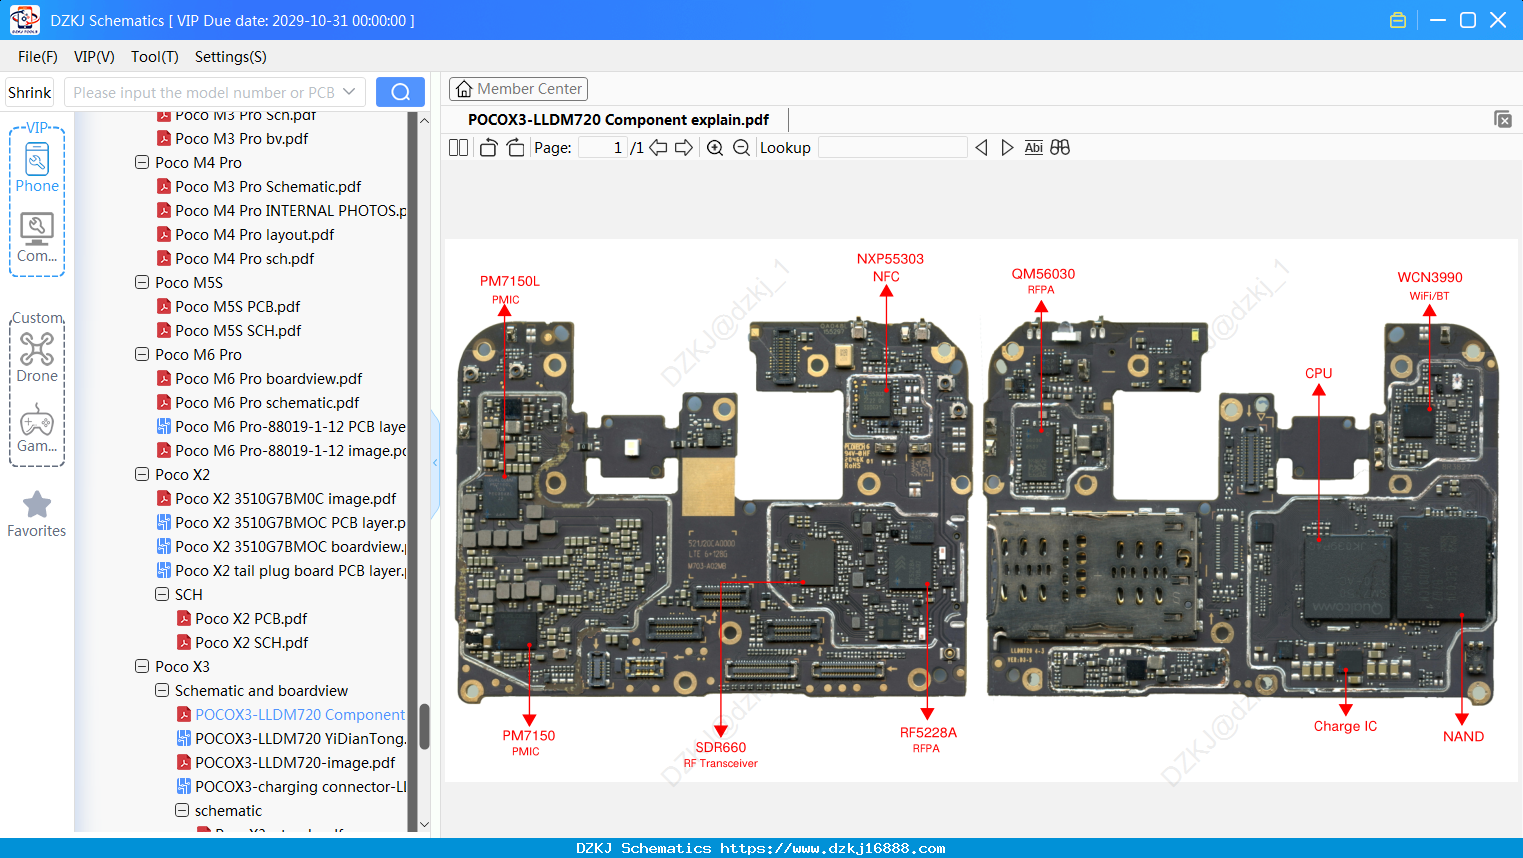Open the model number dropdown arrow
The image size is (1523, 858).
coord(349,92)
